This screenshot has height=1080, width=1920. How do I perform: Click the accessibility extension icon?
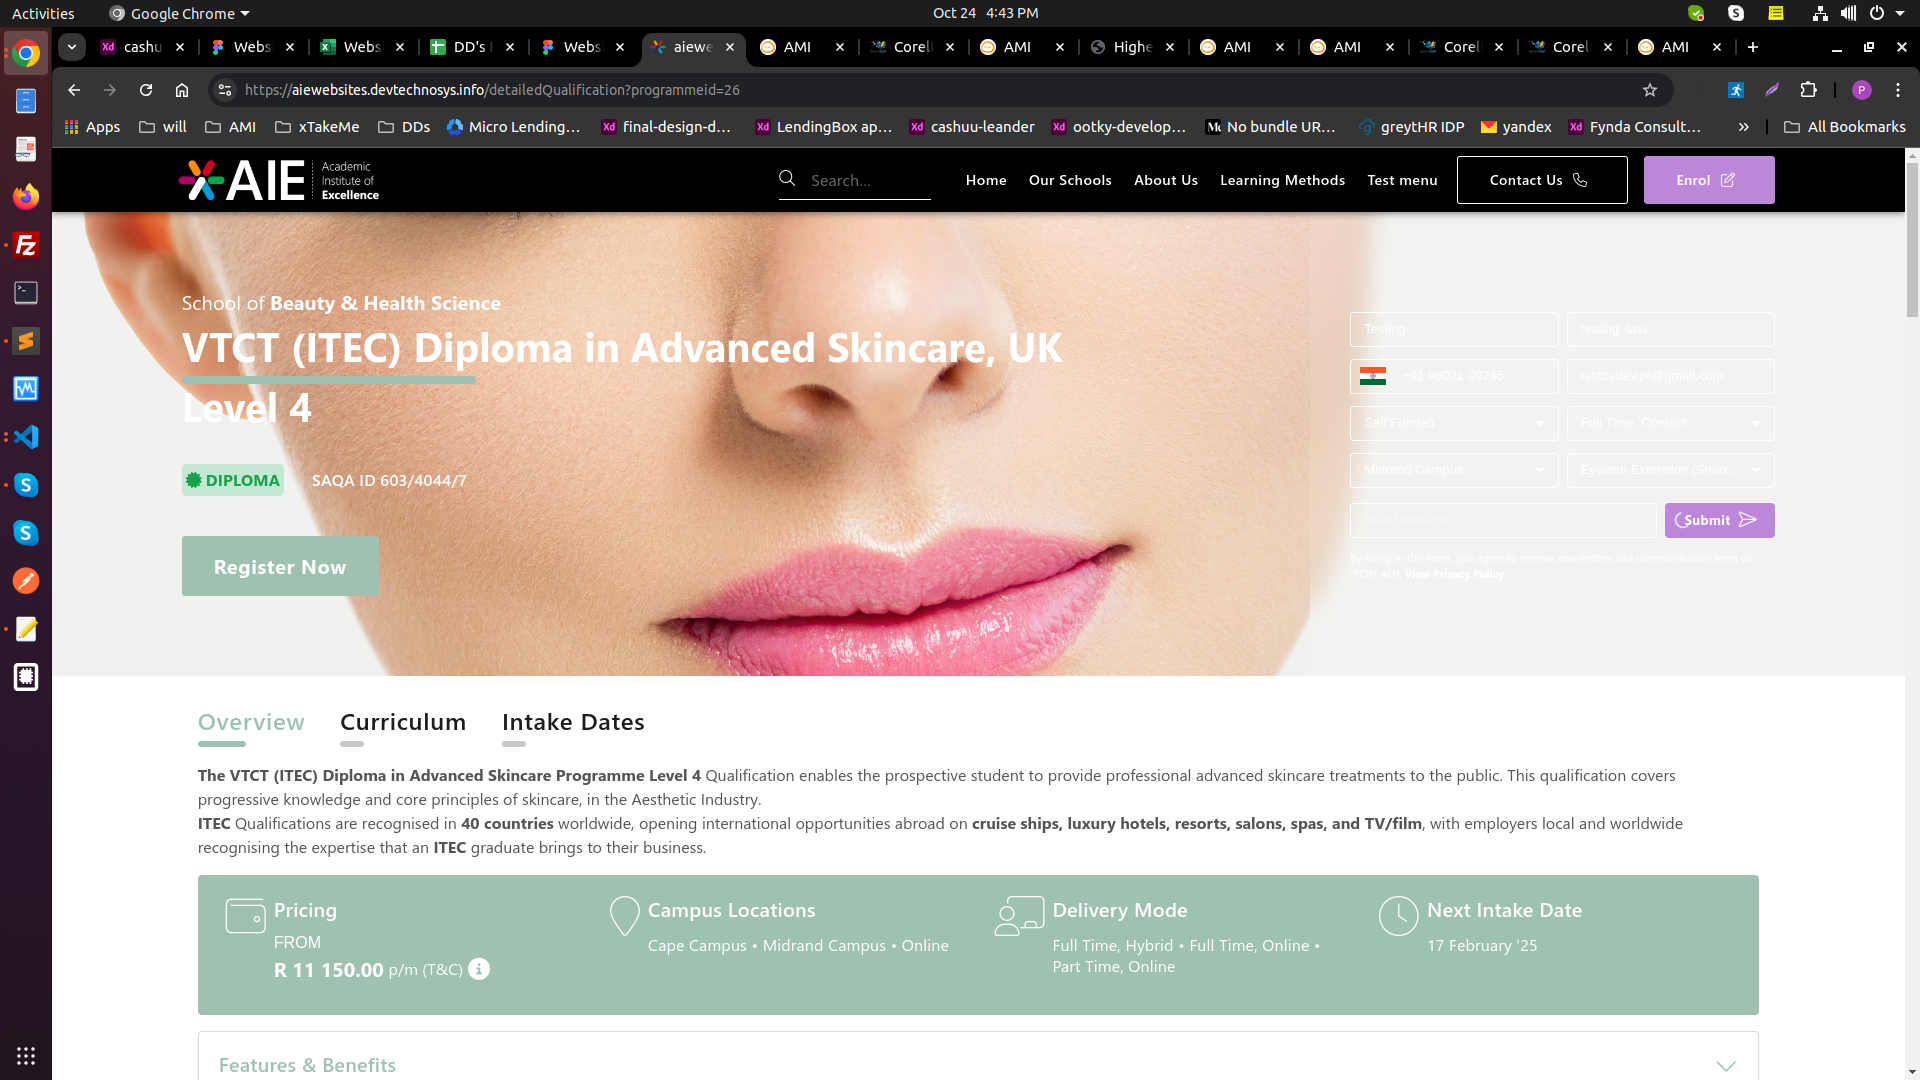pos(1736,90)
